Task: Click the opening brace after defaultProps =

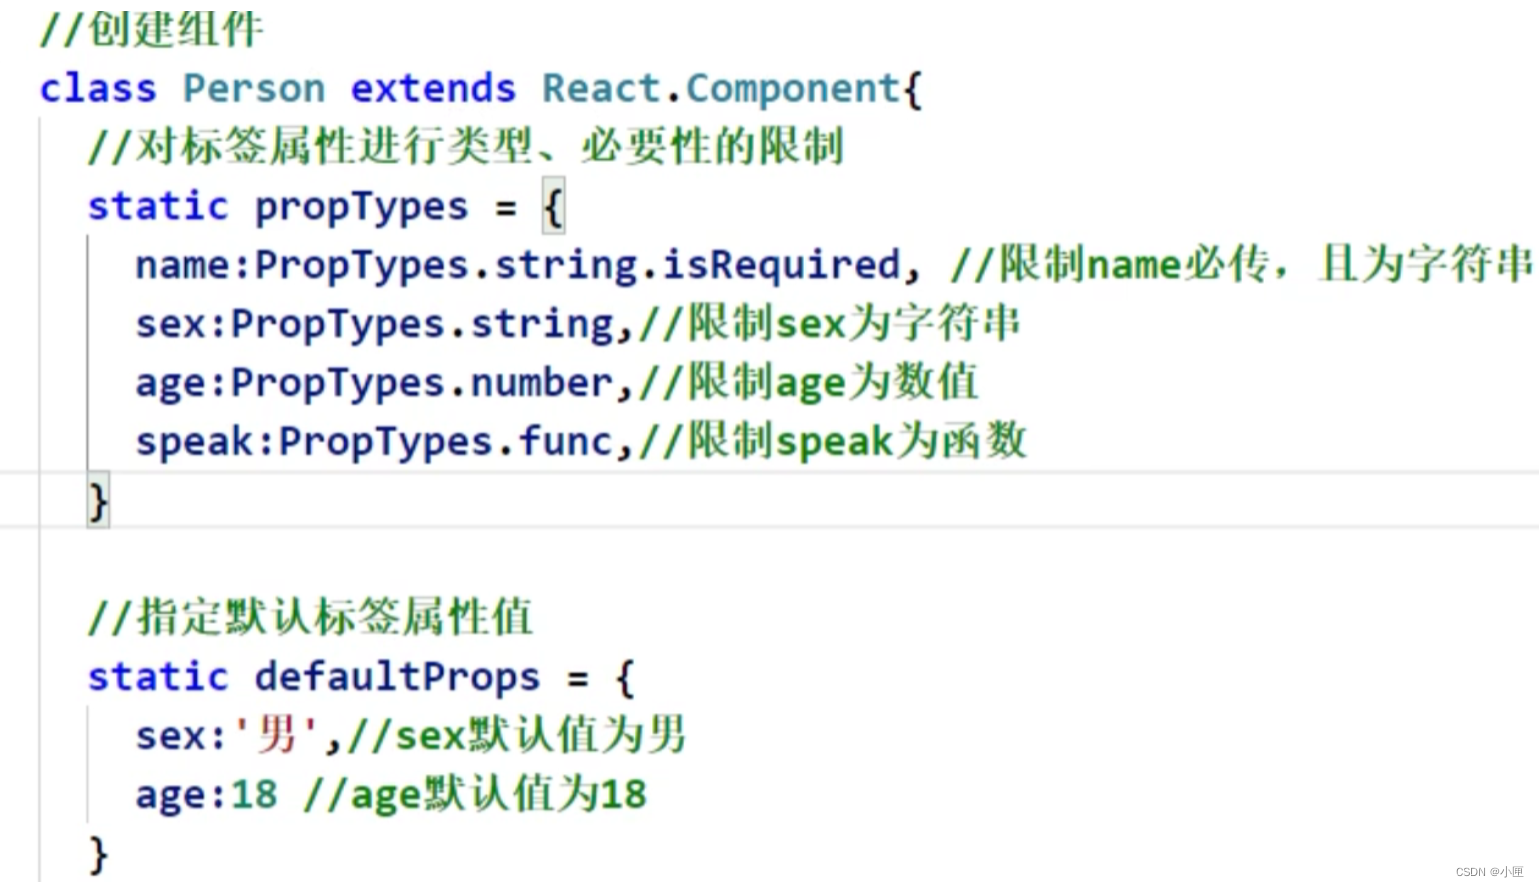Action: 625,678
